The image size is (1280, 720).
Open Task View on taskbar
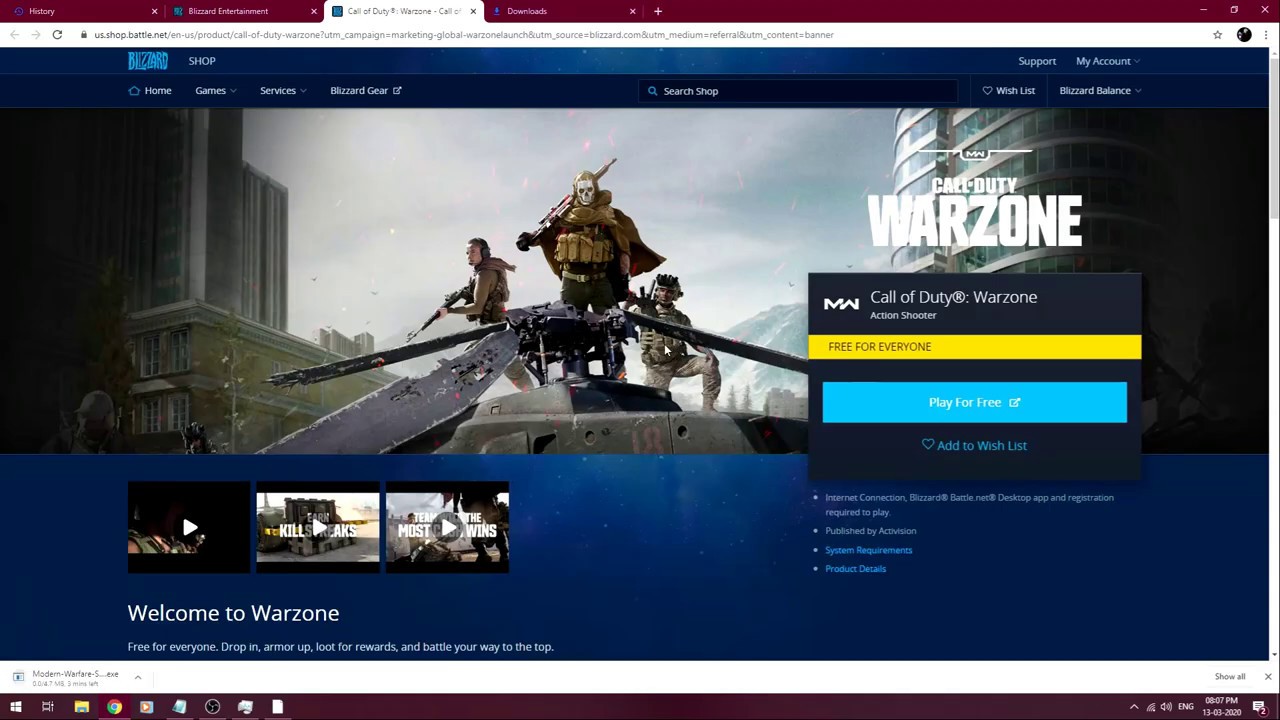tap(48, 707)
